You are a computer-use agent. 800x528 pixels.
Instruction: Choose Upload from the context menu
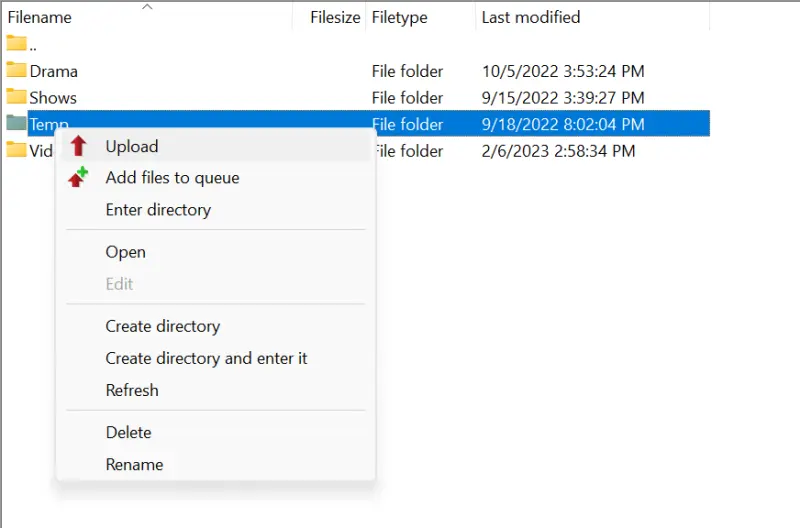tap(132, 146)
